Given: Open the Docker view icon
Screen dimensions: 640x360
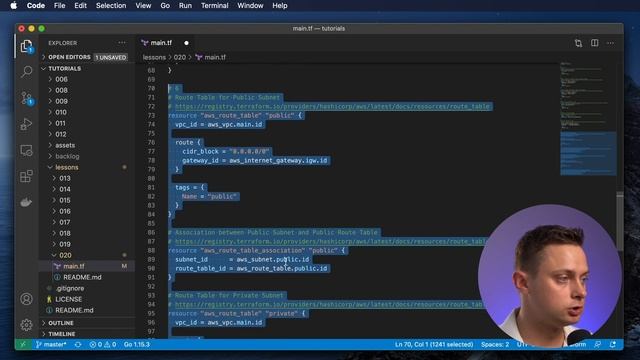Looking at the screenshot, I should coord(27,202).
